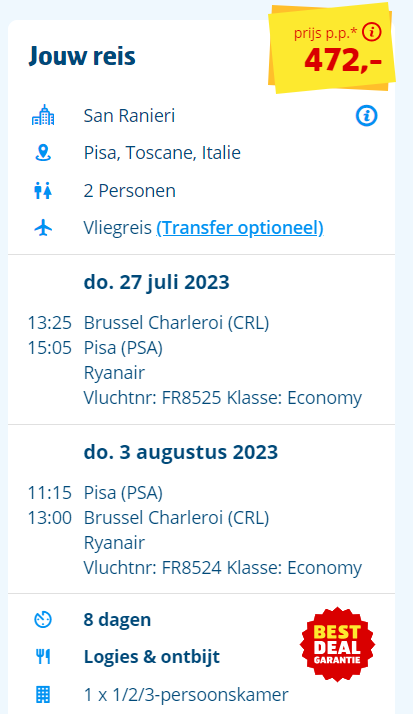
Task: Open the Transfer optioneel link
Action: tap(240, 228)
